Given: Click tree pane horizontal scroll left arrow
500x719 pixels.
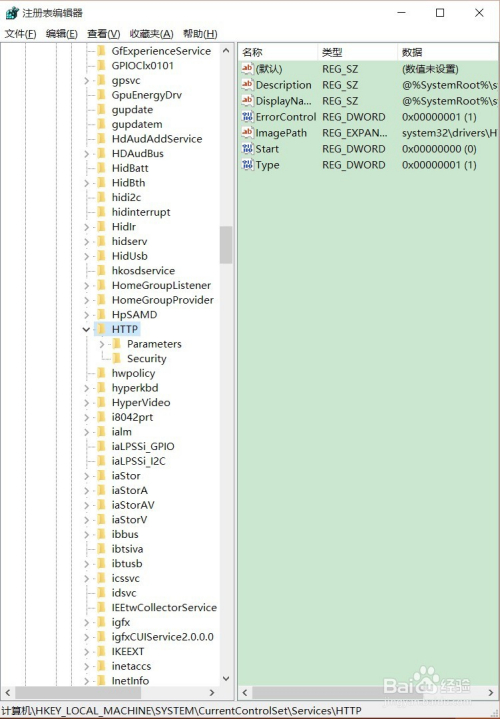Looking at the screenshot, I should (7, 692).
